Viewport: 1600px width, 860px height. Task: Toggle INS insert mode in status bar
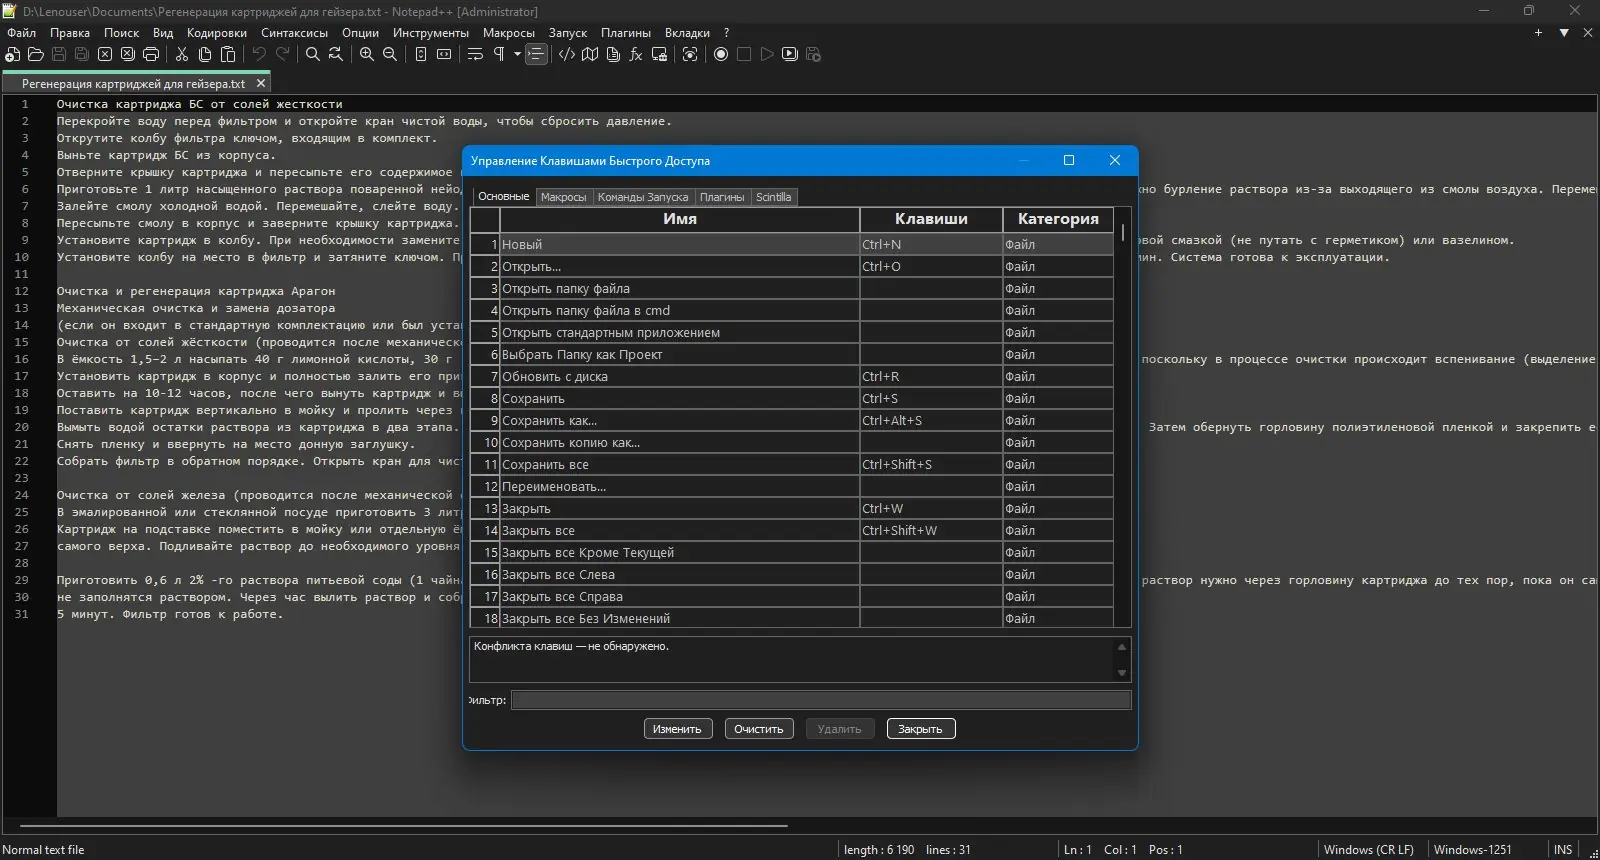(x=1563, y=850)
